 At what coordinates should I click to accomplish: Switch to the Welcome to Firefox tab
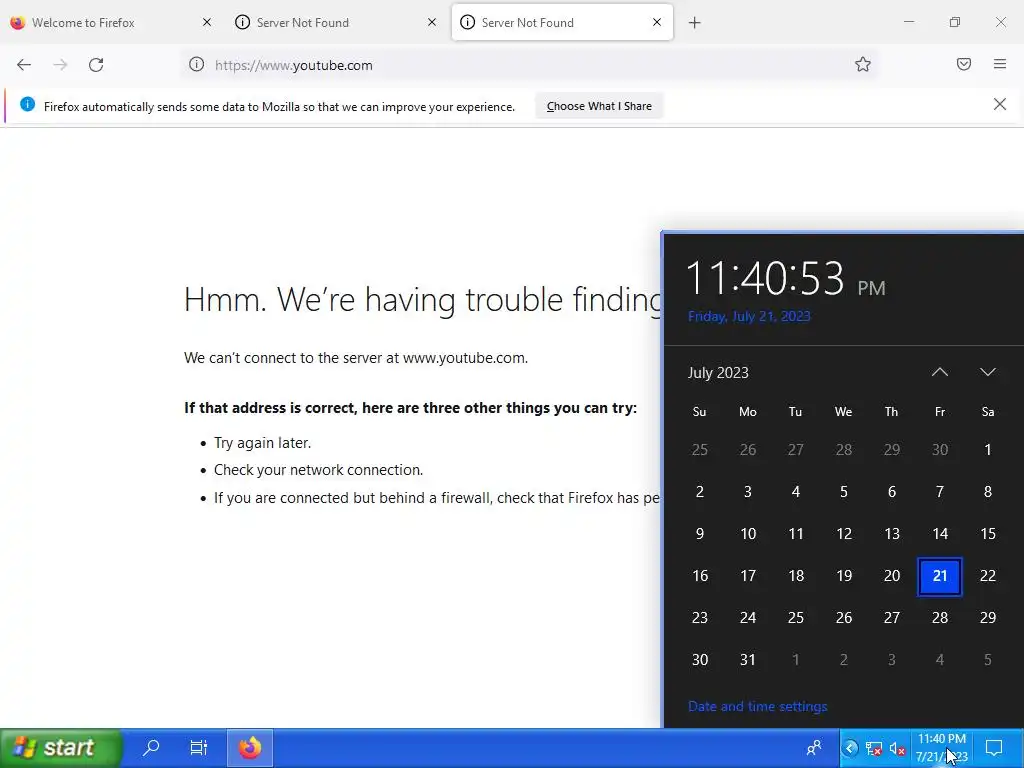coord(111,22)
